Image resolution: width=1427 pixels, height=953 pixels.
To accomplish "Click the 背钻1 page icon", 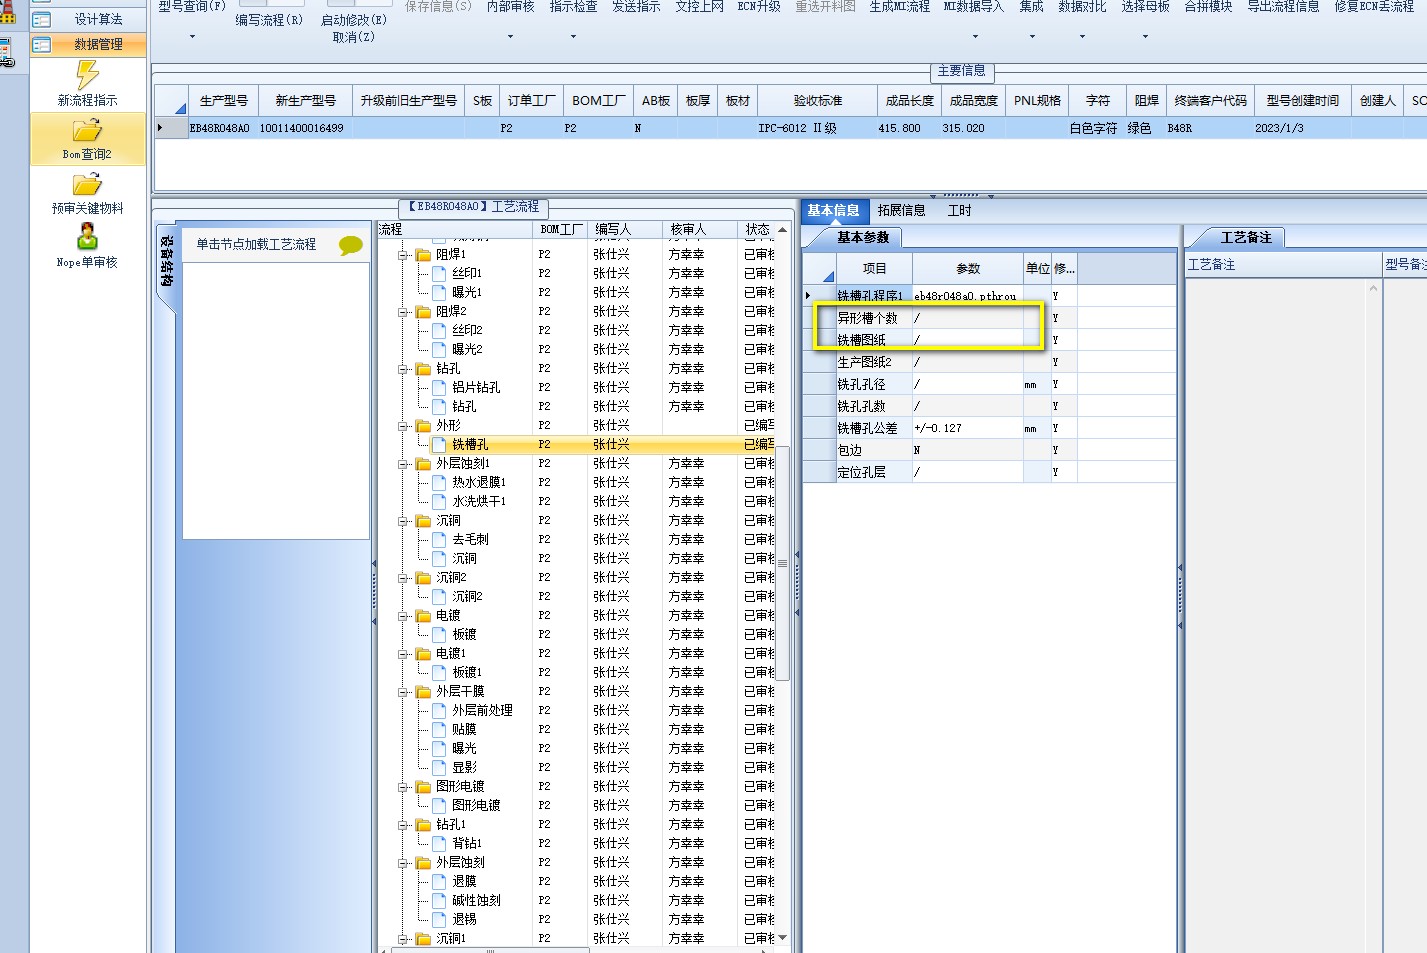I will coord(439,843).
